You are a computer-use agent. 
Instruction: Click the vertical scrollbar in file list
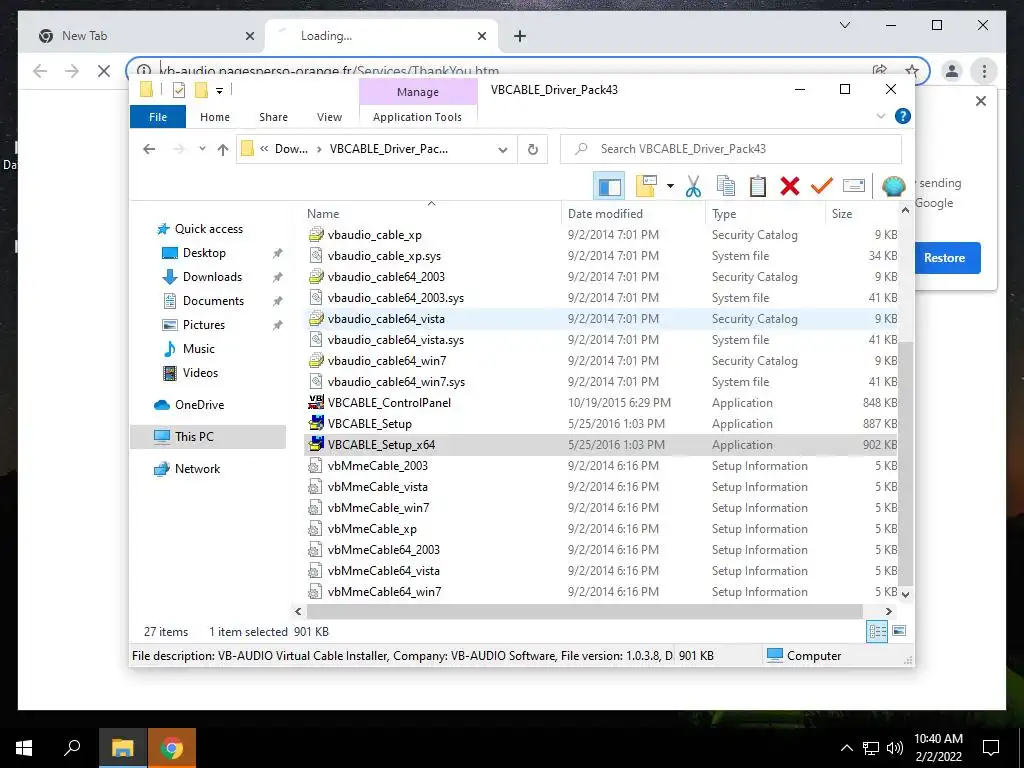tap(905, 463)
